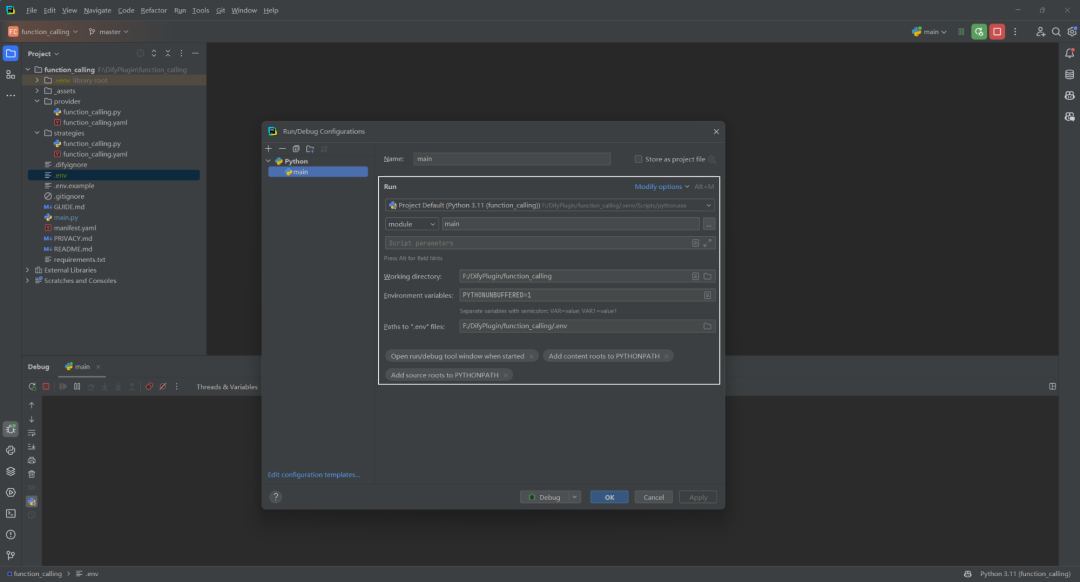Open the main run configuration selector in the top toolbar
Screen dimensions: 1080x582
(x=929, y=32)
